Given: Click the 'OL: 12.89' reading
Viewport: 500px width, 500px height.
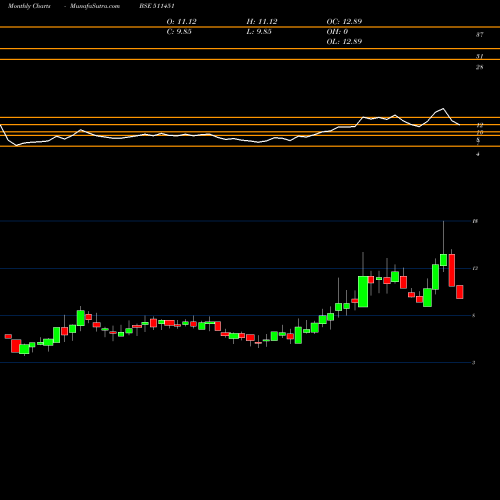Looking at the screenshot, I should coord(344,42).
